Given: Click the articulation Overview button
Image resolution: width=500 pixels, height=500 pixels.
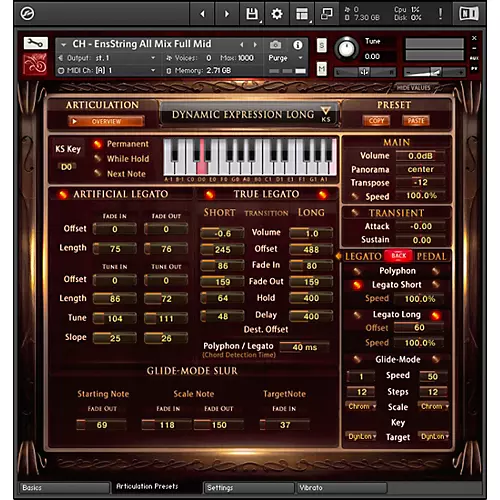Looking at the screenshot, I should tap(106, 121).
